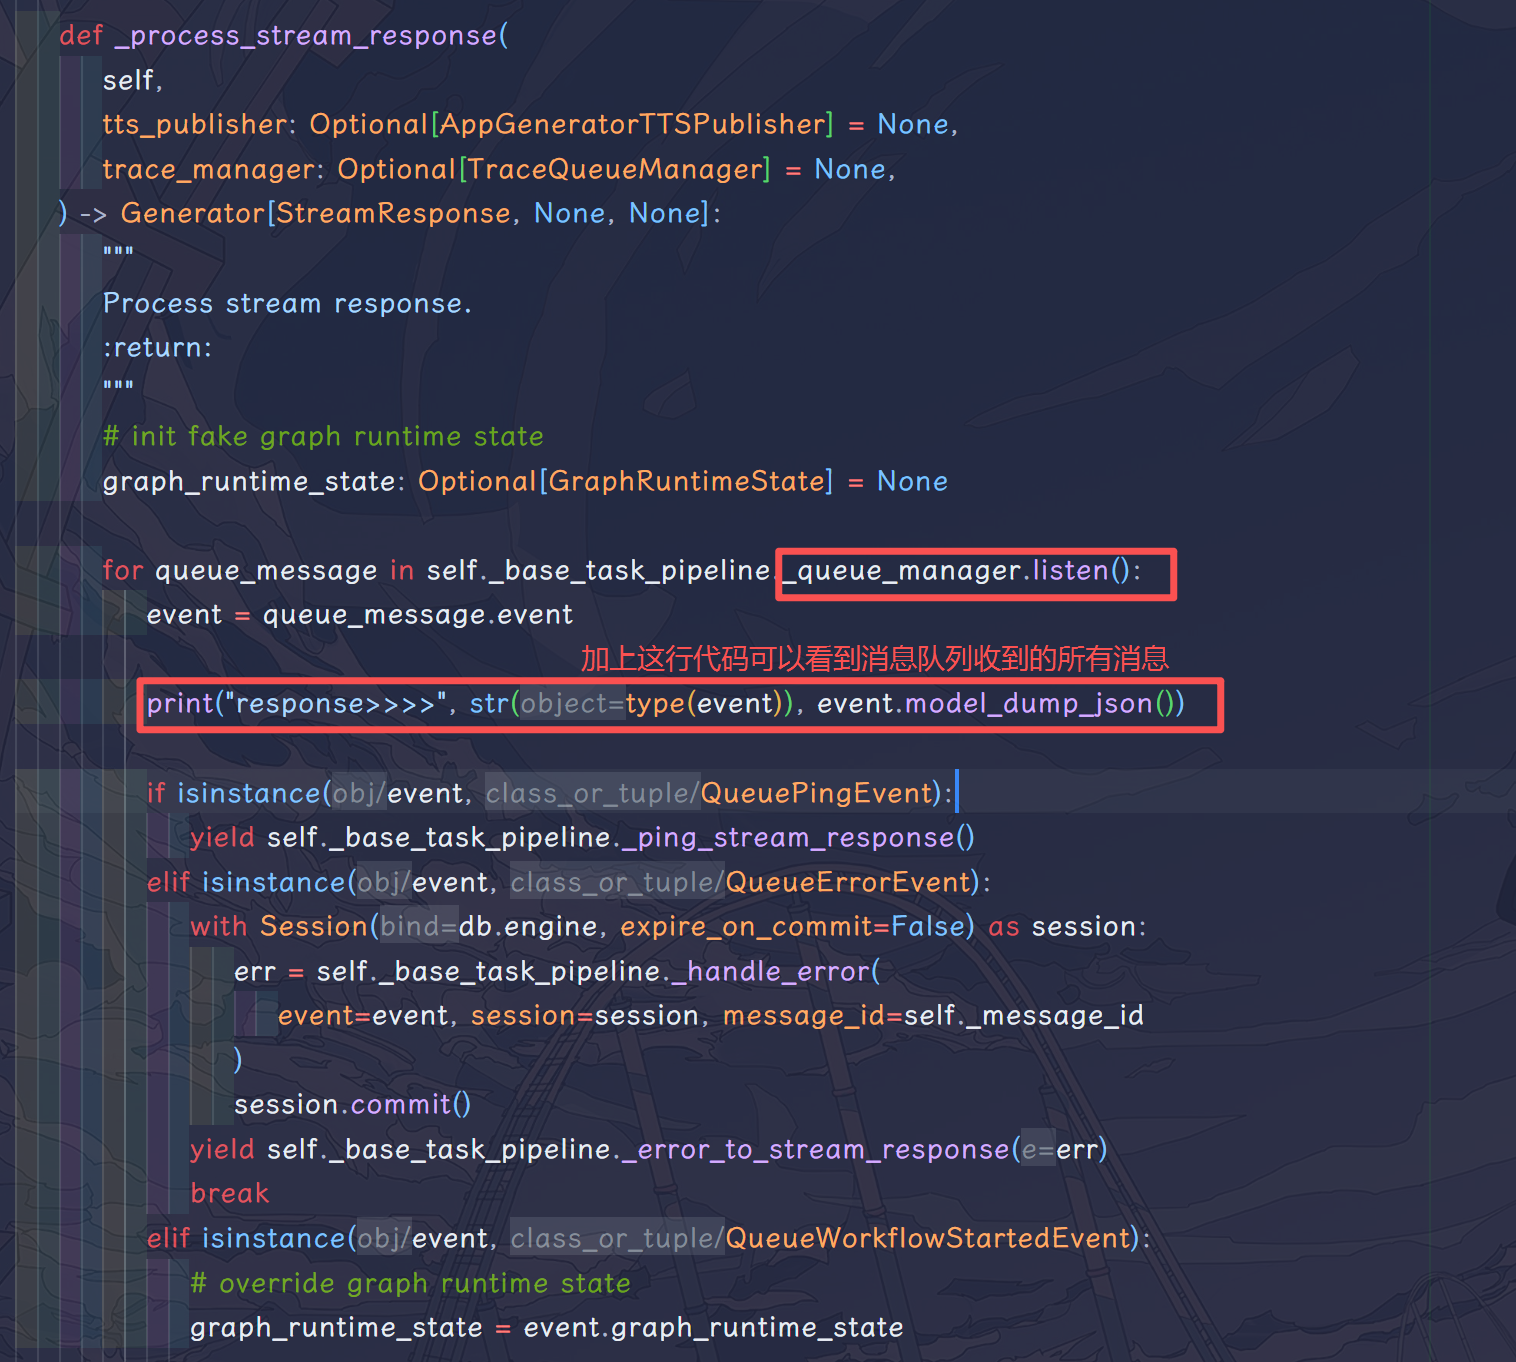
Task: Jump to the QueuePingEvent class name
Action: tap(816, 793)
